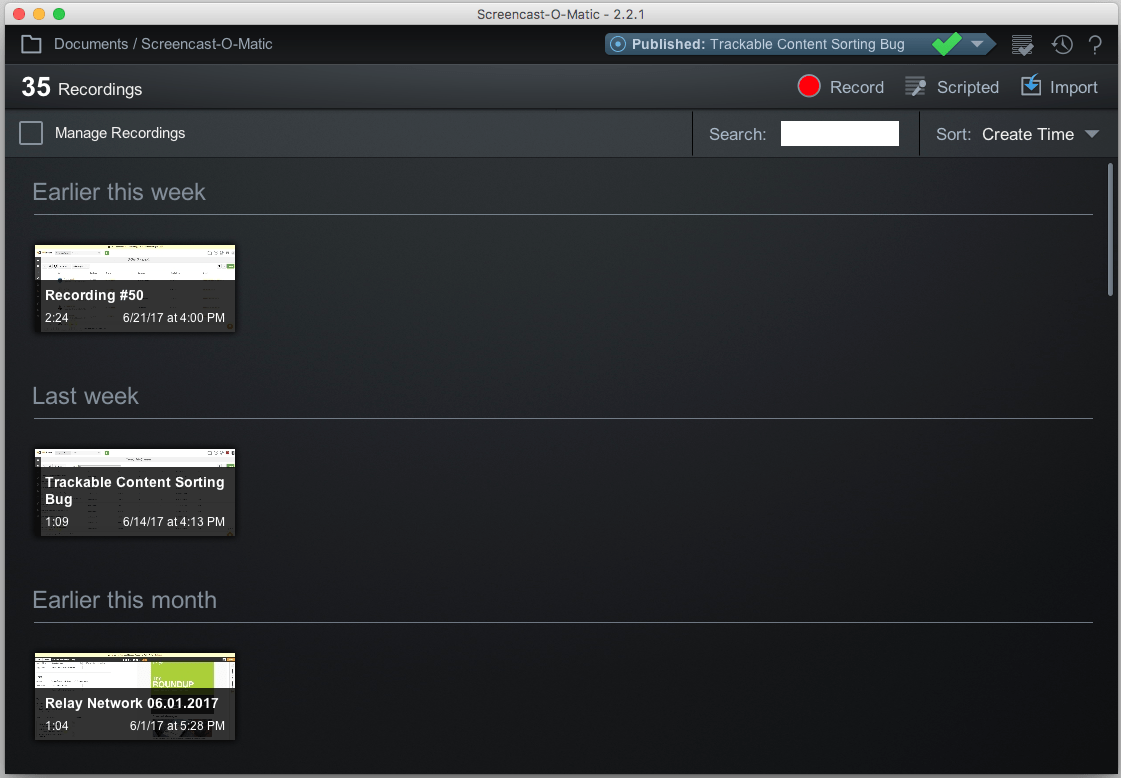Click the 35 Recordings count

(x=82, y=87)
